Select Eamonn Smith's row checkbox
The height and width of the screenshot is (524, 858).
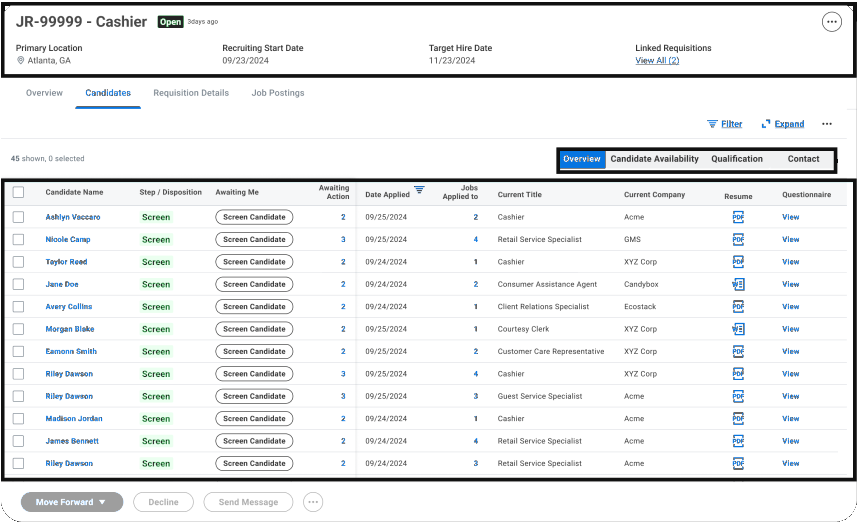pyautogui.click(x=19, y=352)
